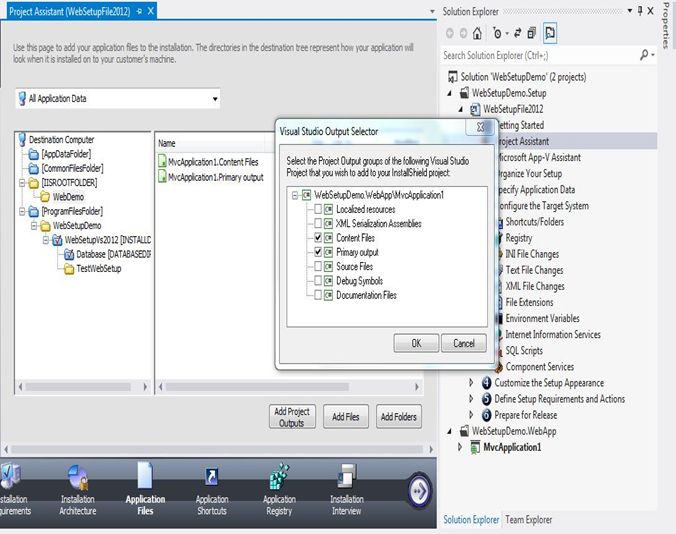Check the XML Serialization Assemblies checkbox

[x=318, y=223]
